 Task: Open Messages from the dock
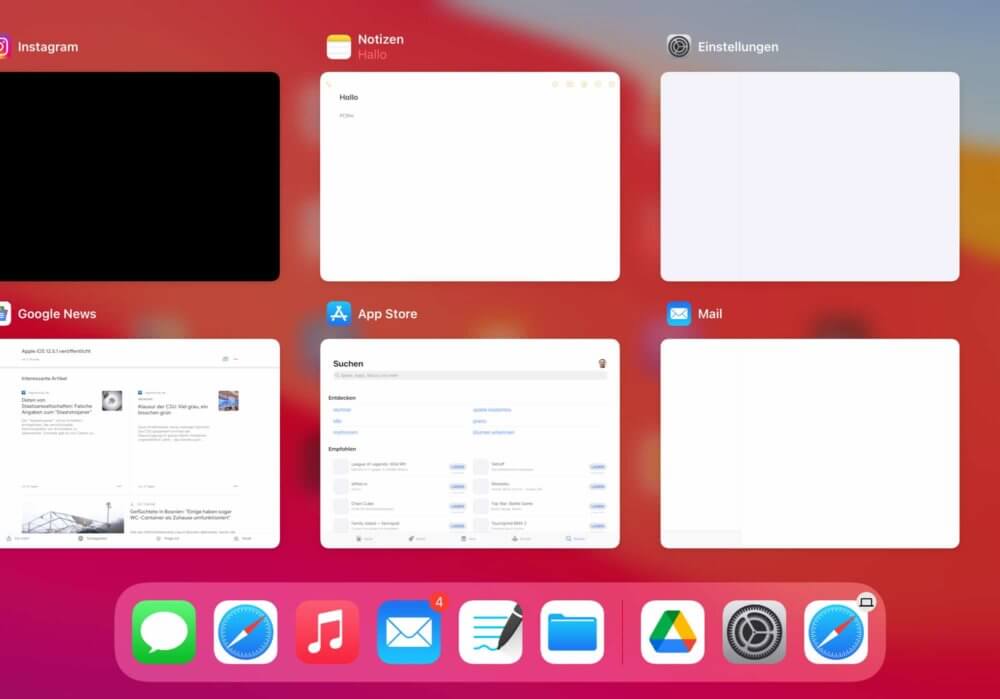pyautogui.click(x=164, y=632)
